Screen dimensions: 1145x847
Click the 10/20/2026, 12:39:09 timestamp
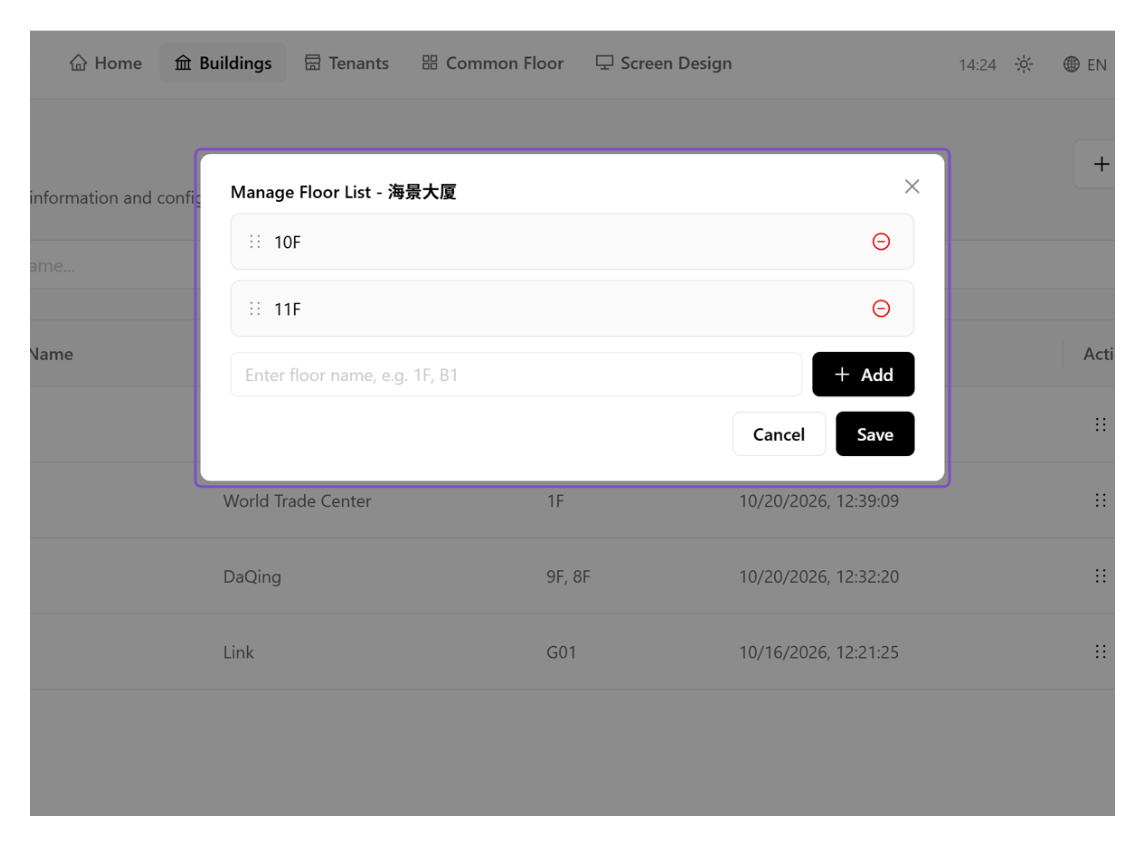(819, 501)
